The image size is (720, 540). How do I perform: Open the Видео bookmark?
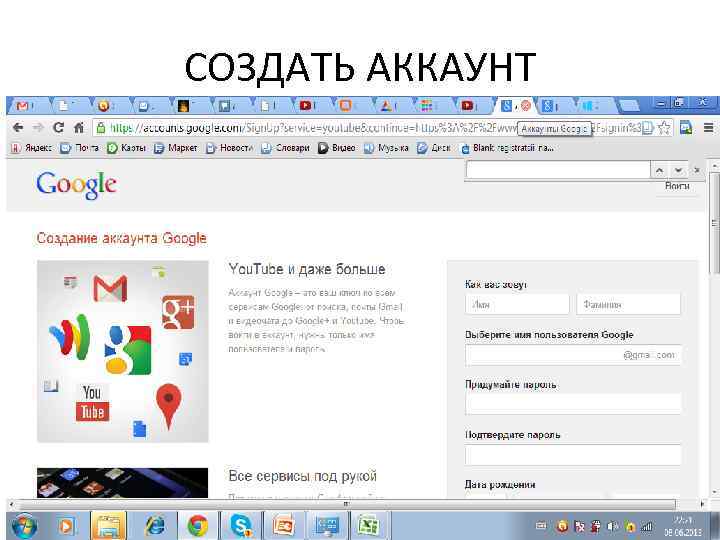pos(337,148)
